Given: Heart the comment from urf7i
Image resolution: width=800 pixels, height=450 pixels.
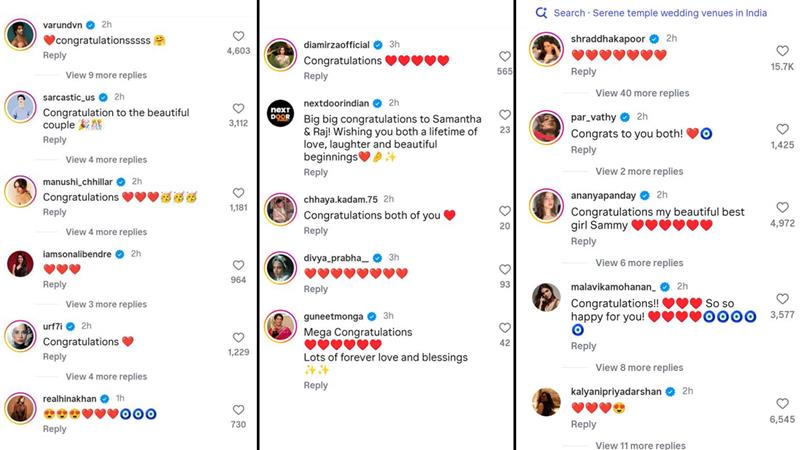Looking at the screenshot, I should 237,336.
